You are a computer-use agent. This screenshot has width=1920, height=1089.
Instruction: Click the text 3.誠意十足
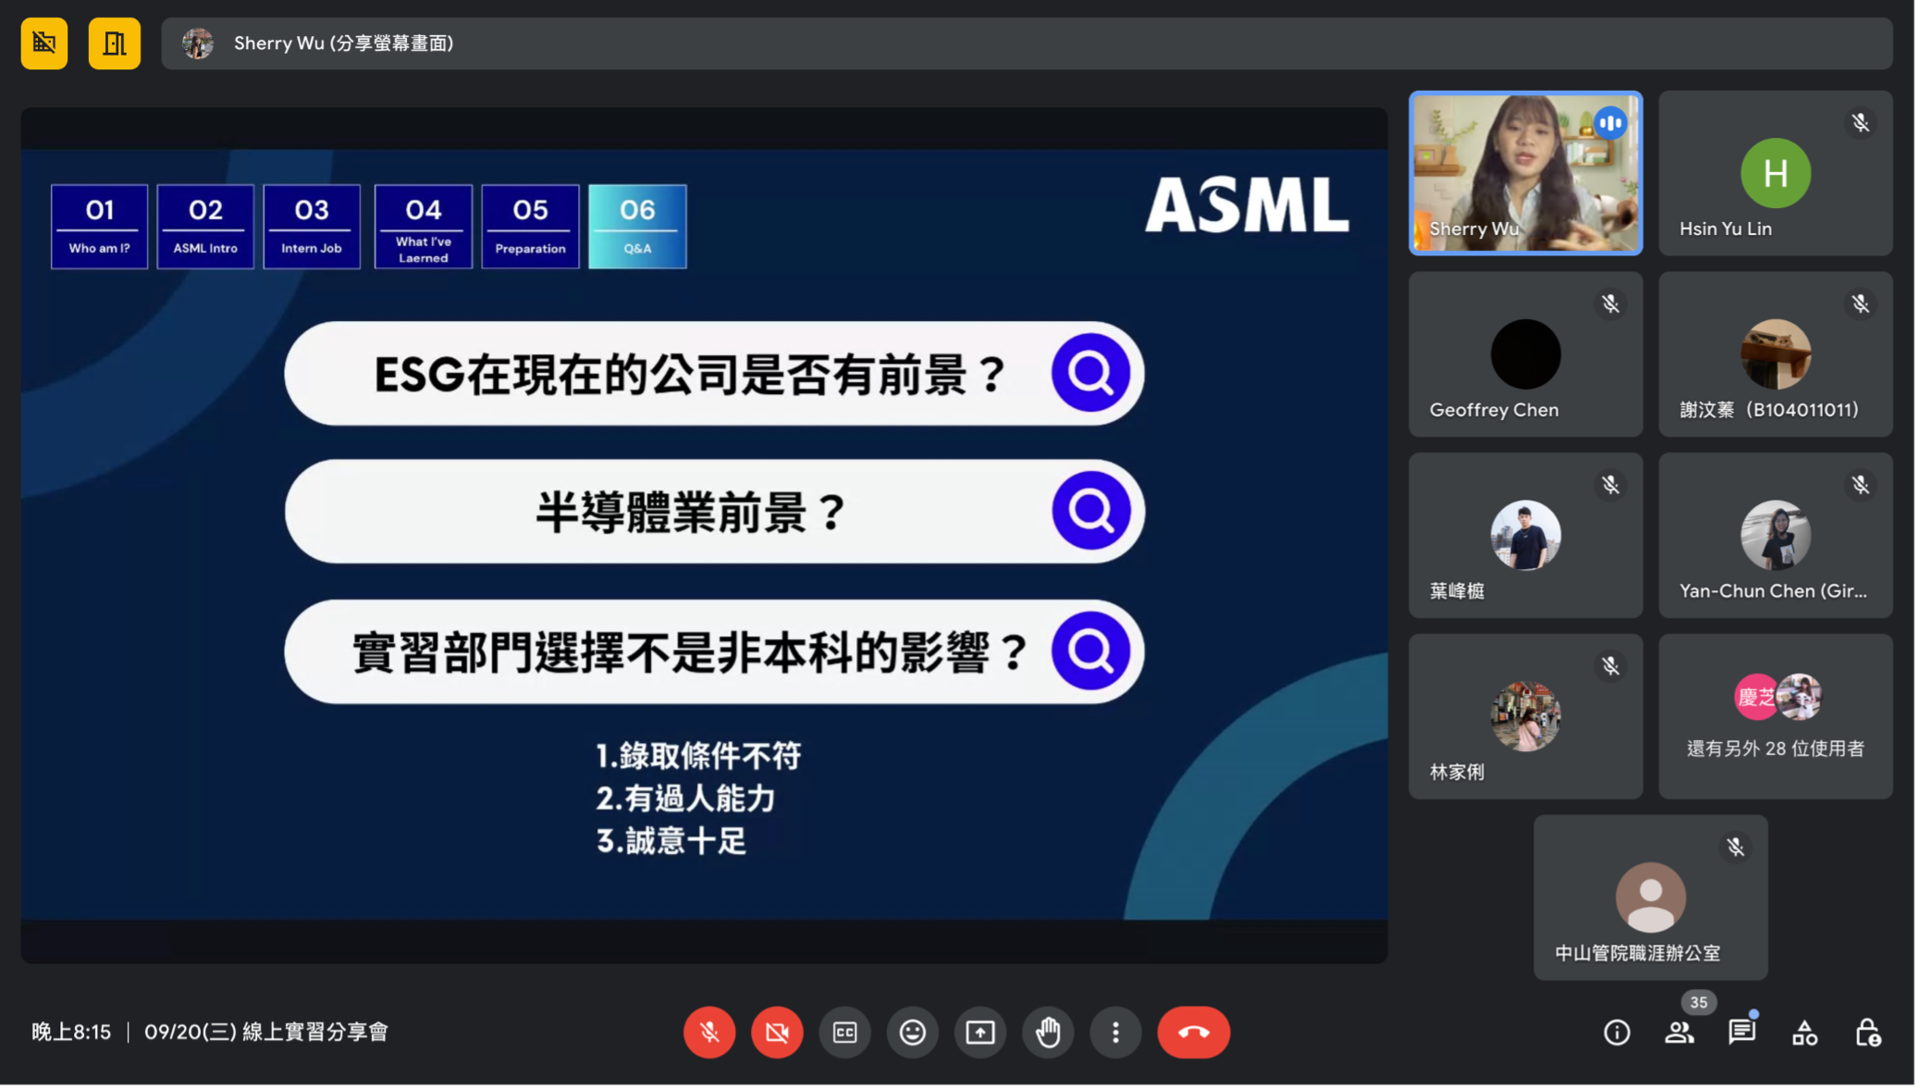coord(673,843)
